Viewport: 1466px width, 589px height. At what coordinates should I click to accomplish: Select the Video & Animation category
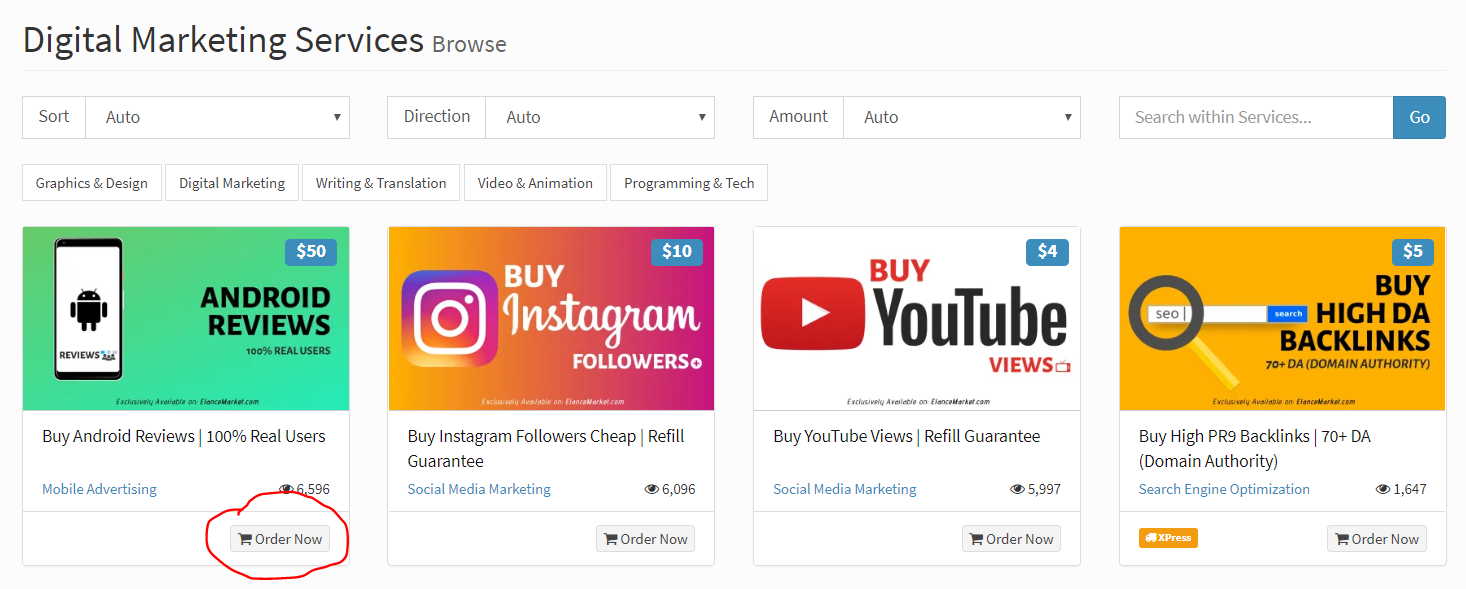pyautogui.click(x=535, y=183)
